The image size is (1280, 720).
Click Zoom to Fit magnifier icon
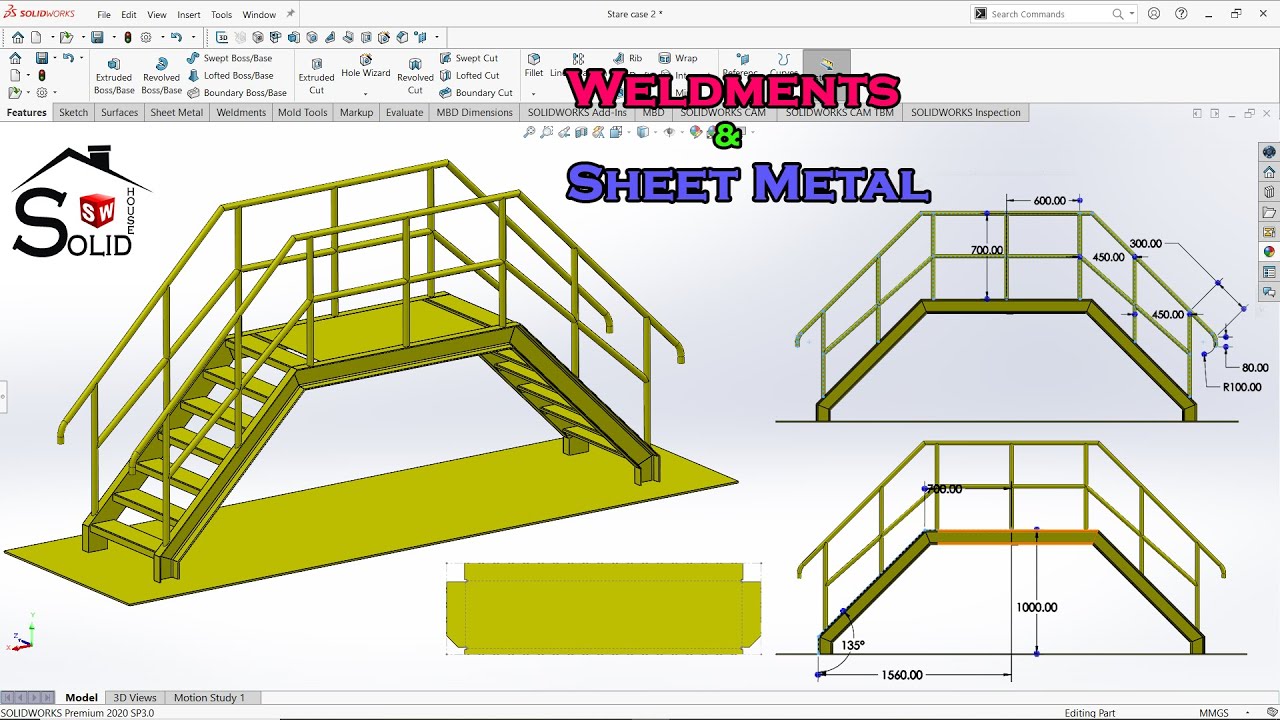[x=529, y=132]
